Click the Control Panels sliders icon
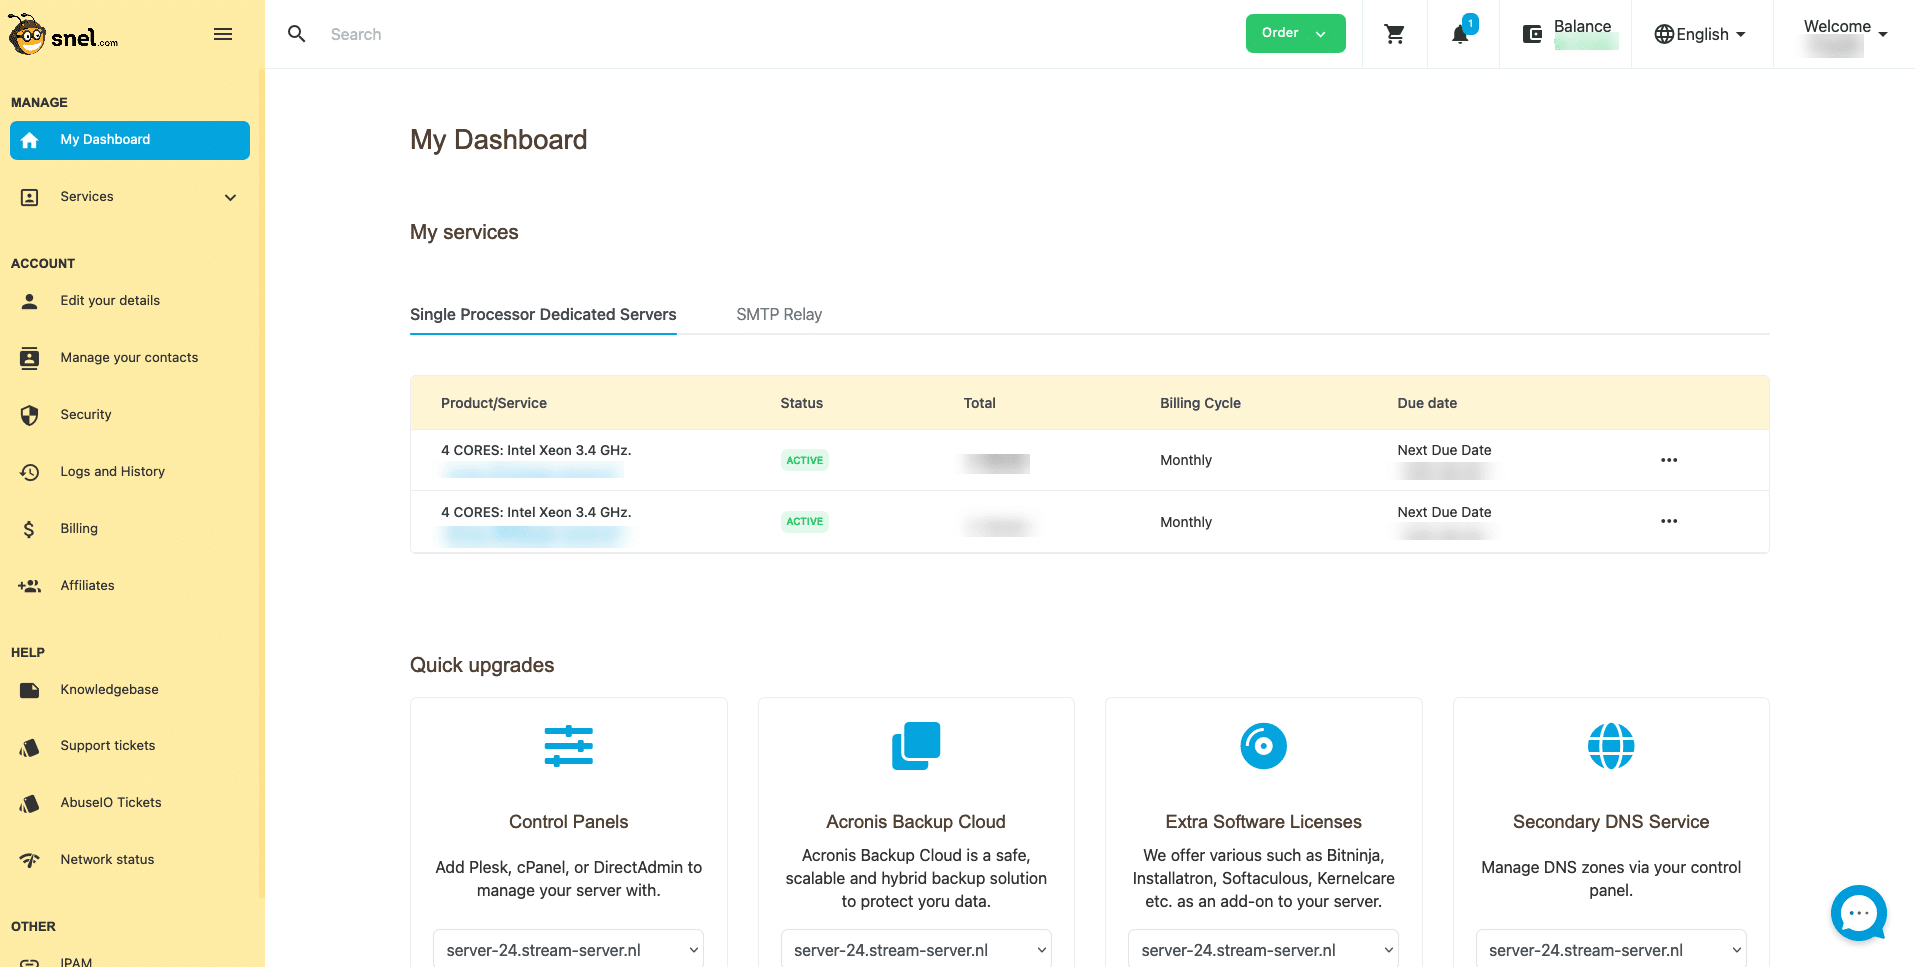The image size is (1915, 967). (569, 746)
